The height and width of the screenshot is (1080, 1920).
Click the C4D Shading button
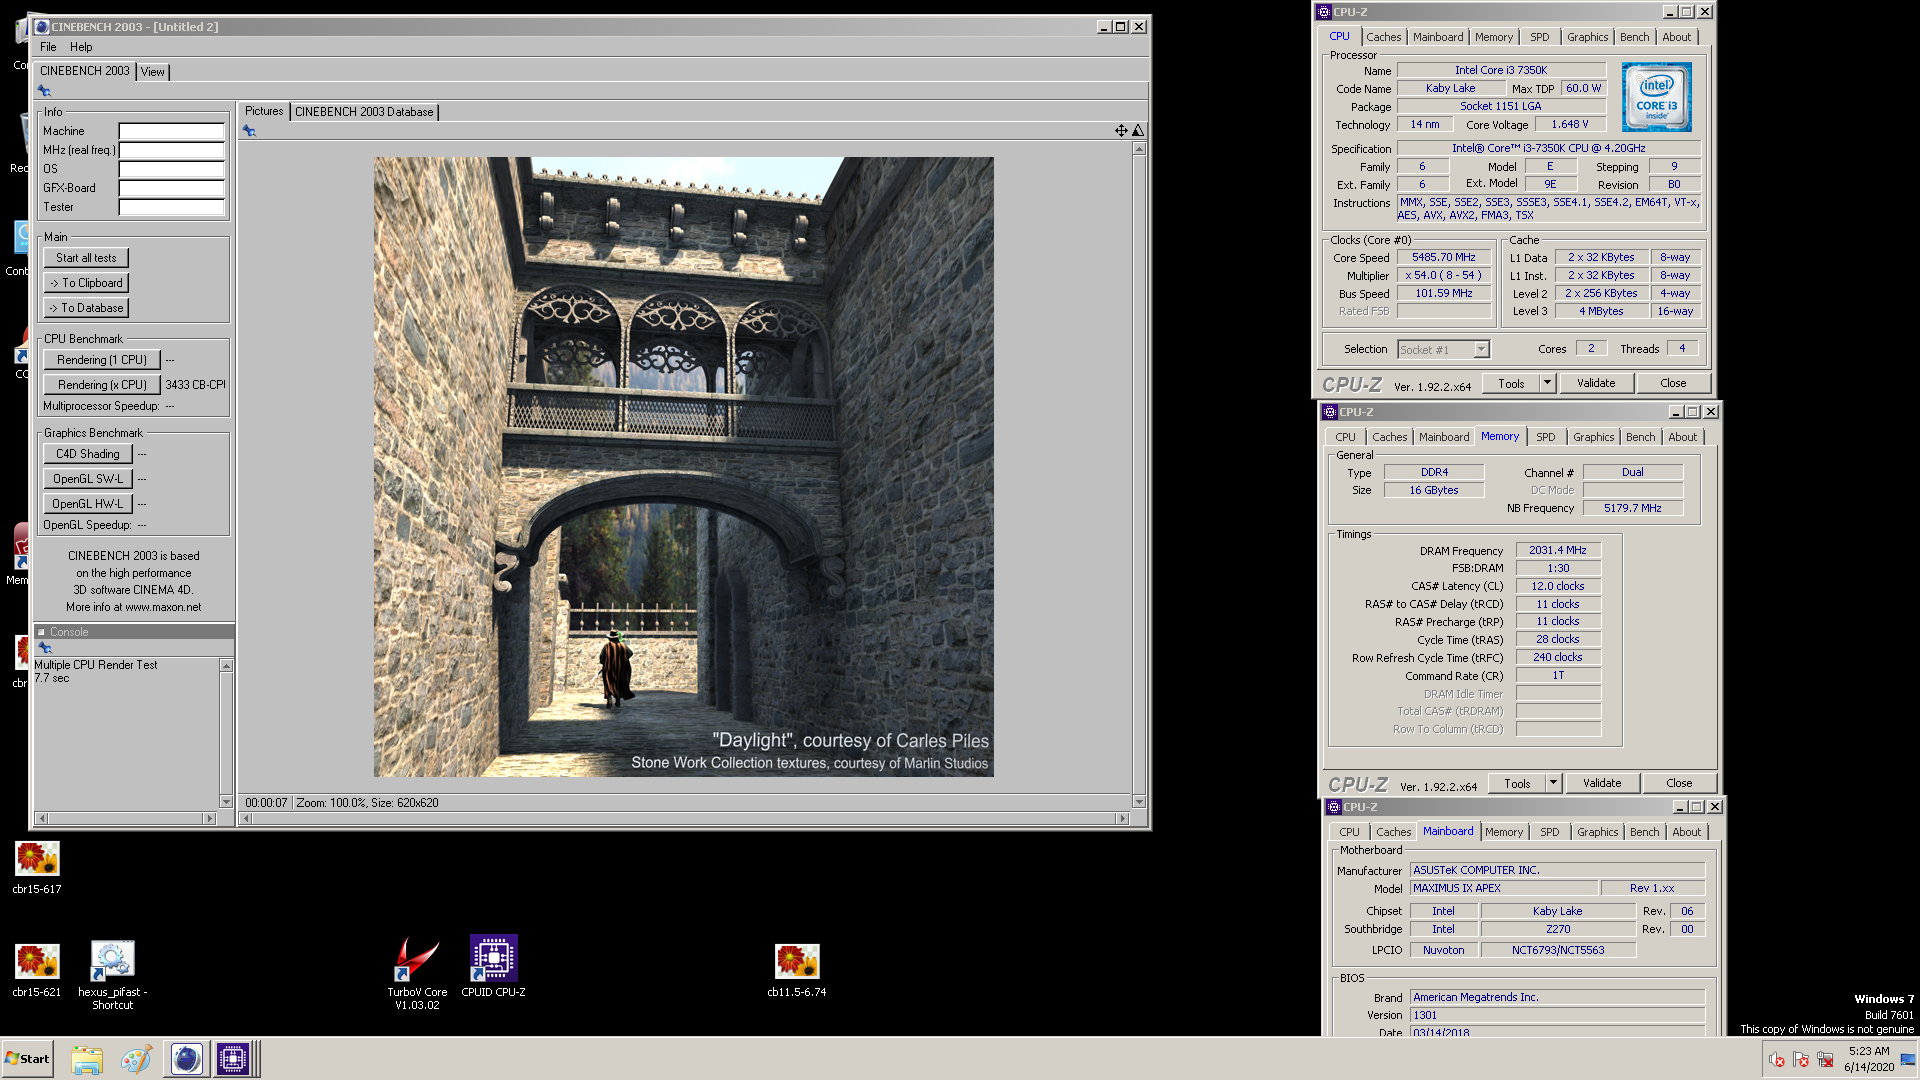tap(87, 454)
